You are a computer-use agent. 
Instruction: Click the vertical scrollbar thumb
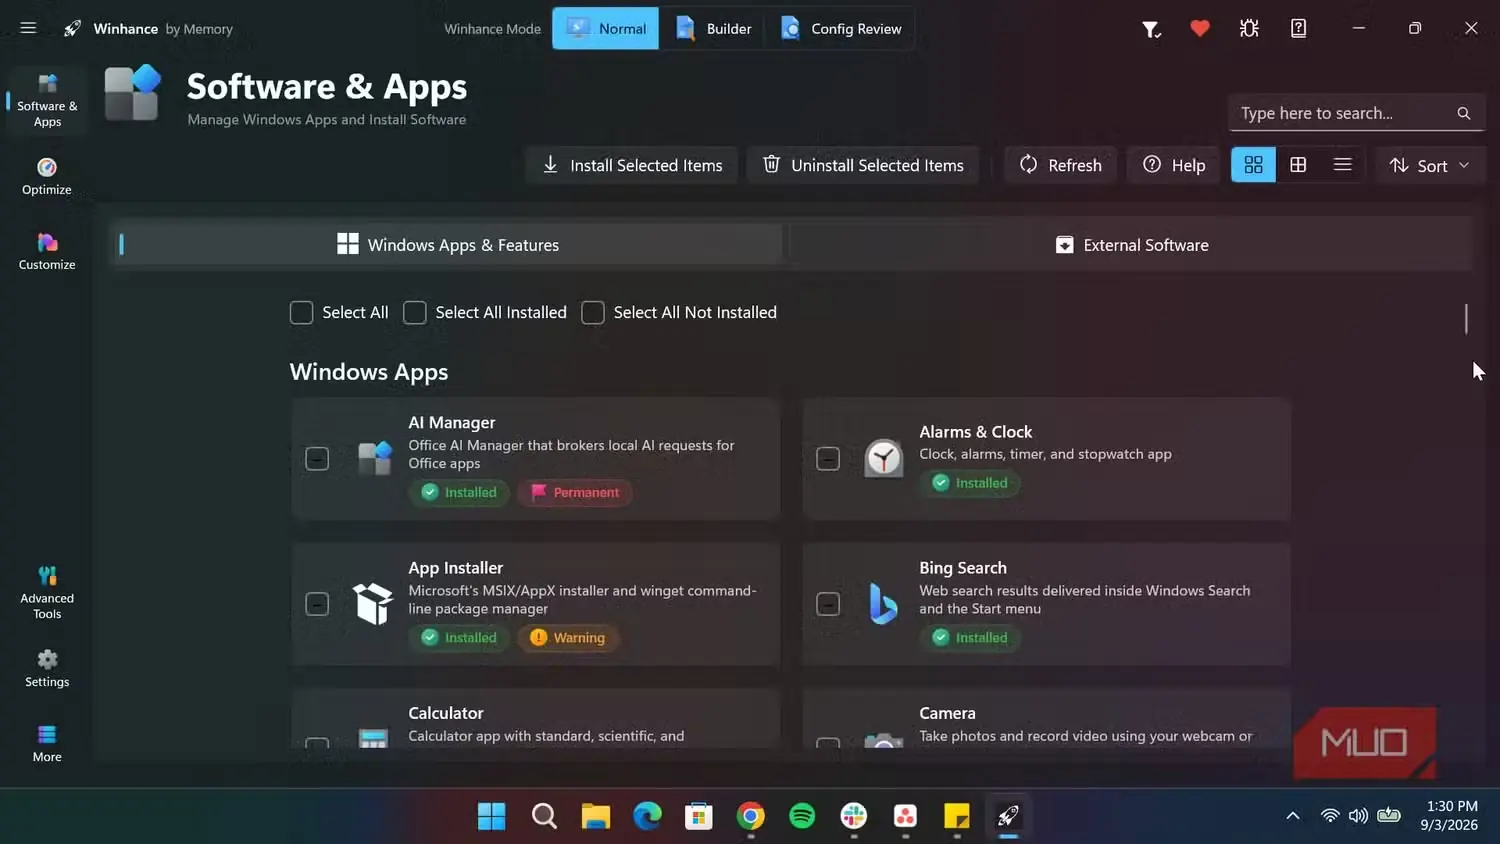[x=1466, y=319]
